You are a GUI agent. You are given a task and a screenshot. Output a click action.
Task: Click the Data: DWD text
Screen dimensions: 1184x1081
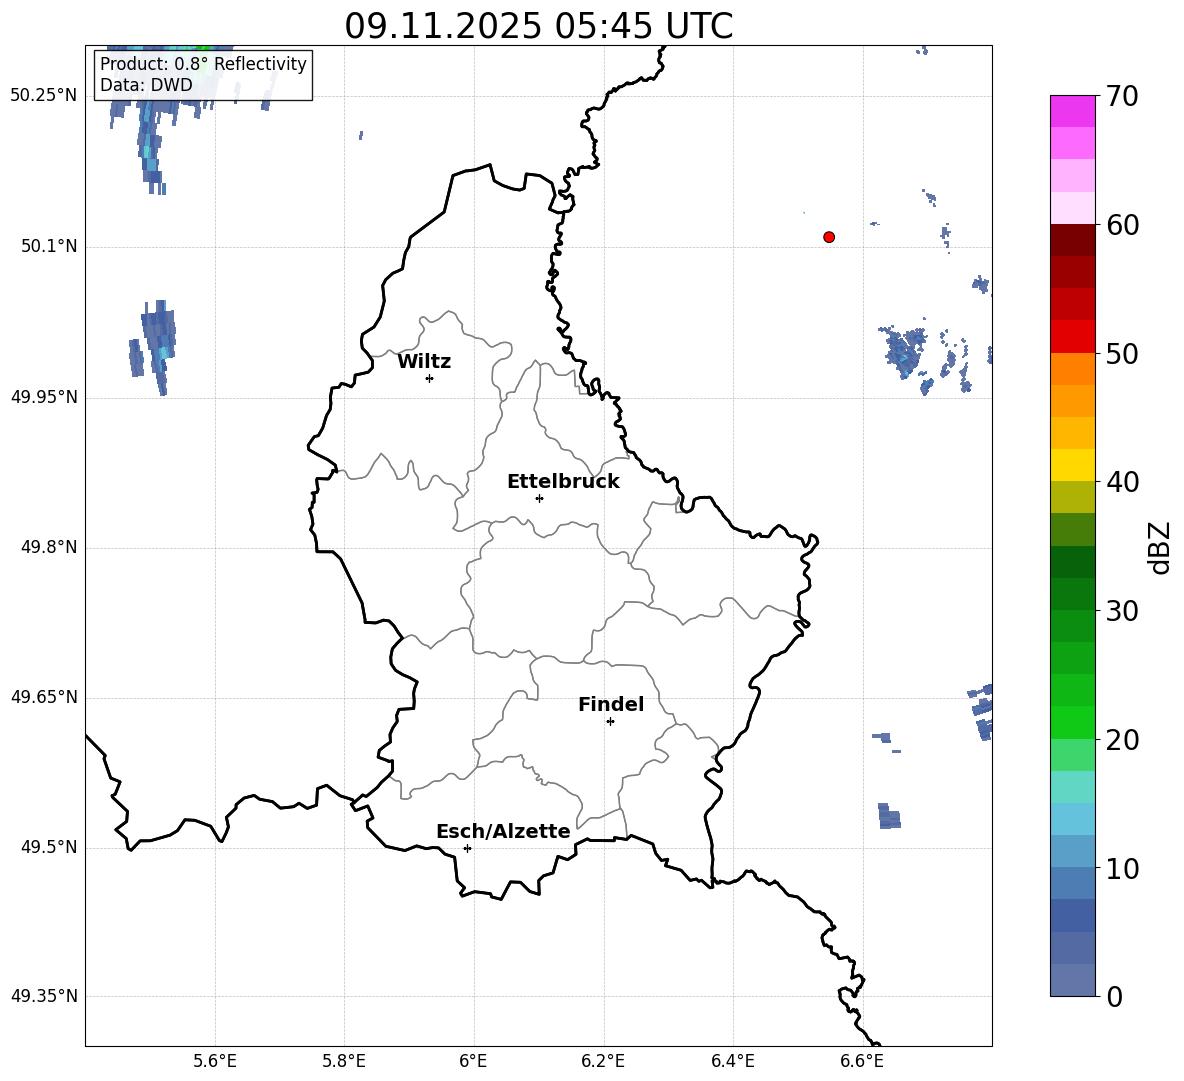click(x=146, y=85)
